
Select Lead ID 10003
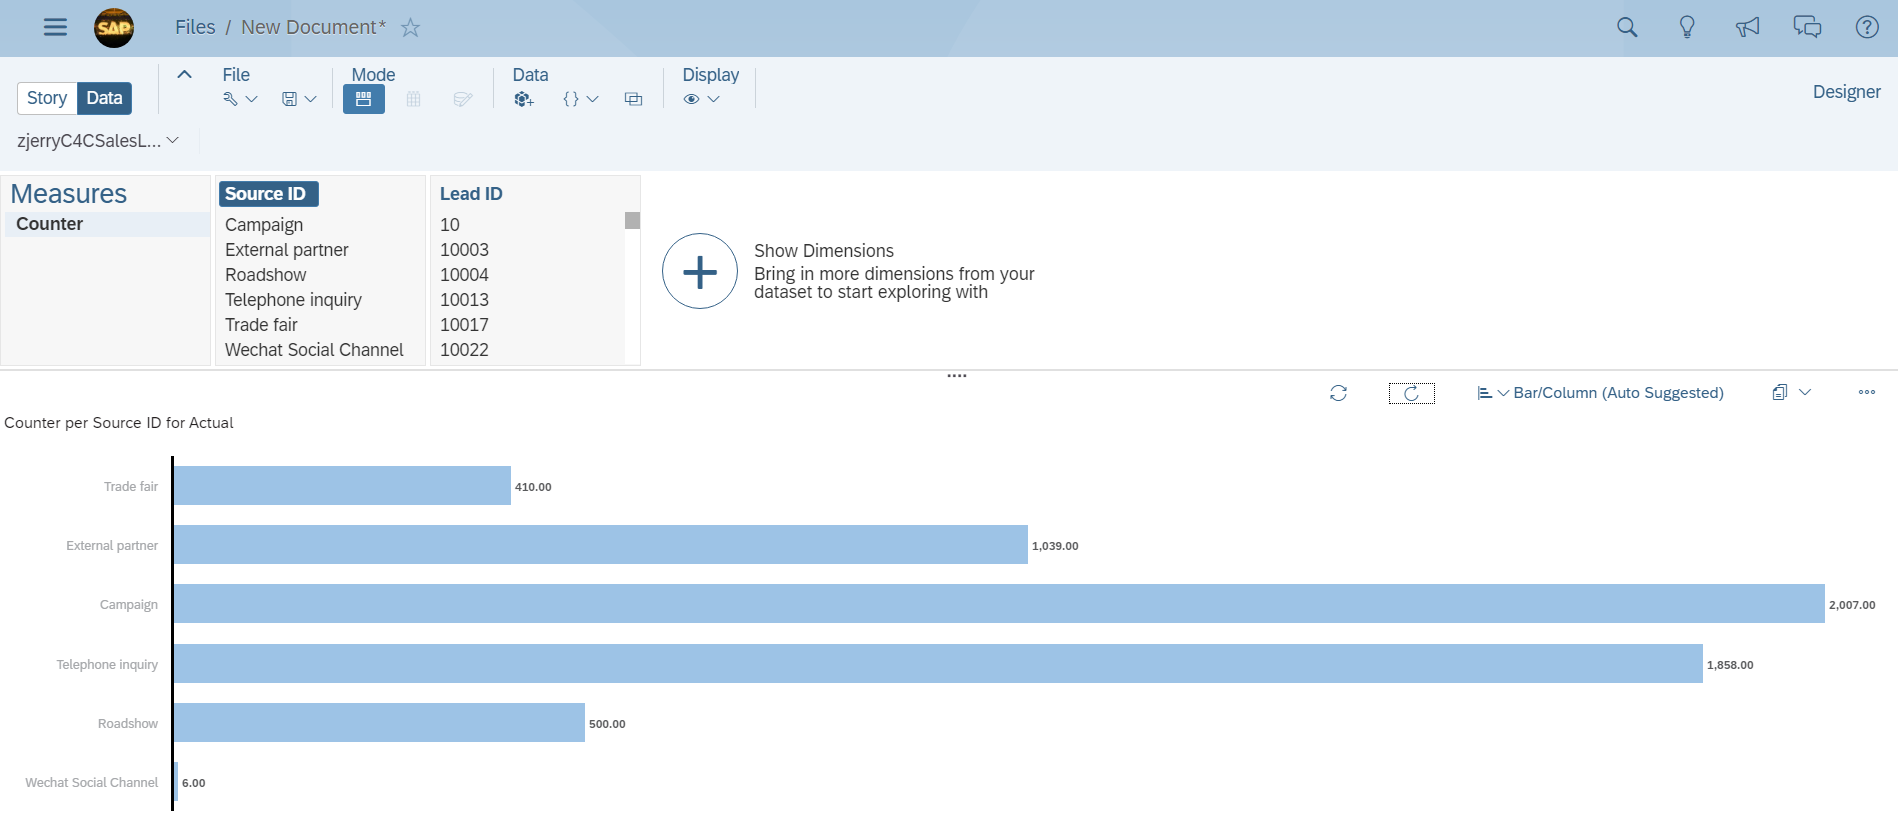coord(464,250)
